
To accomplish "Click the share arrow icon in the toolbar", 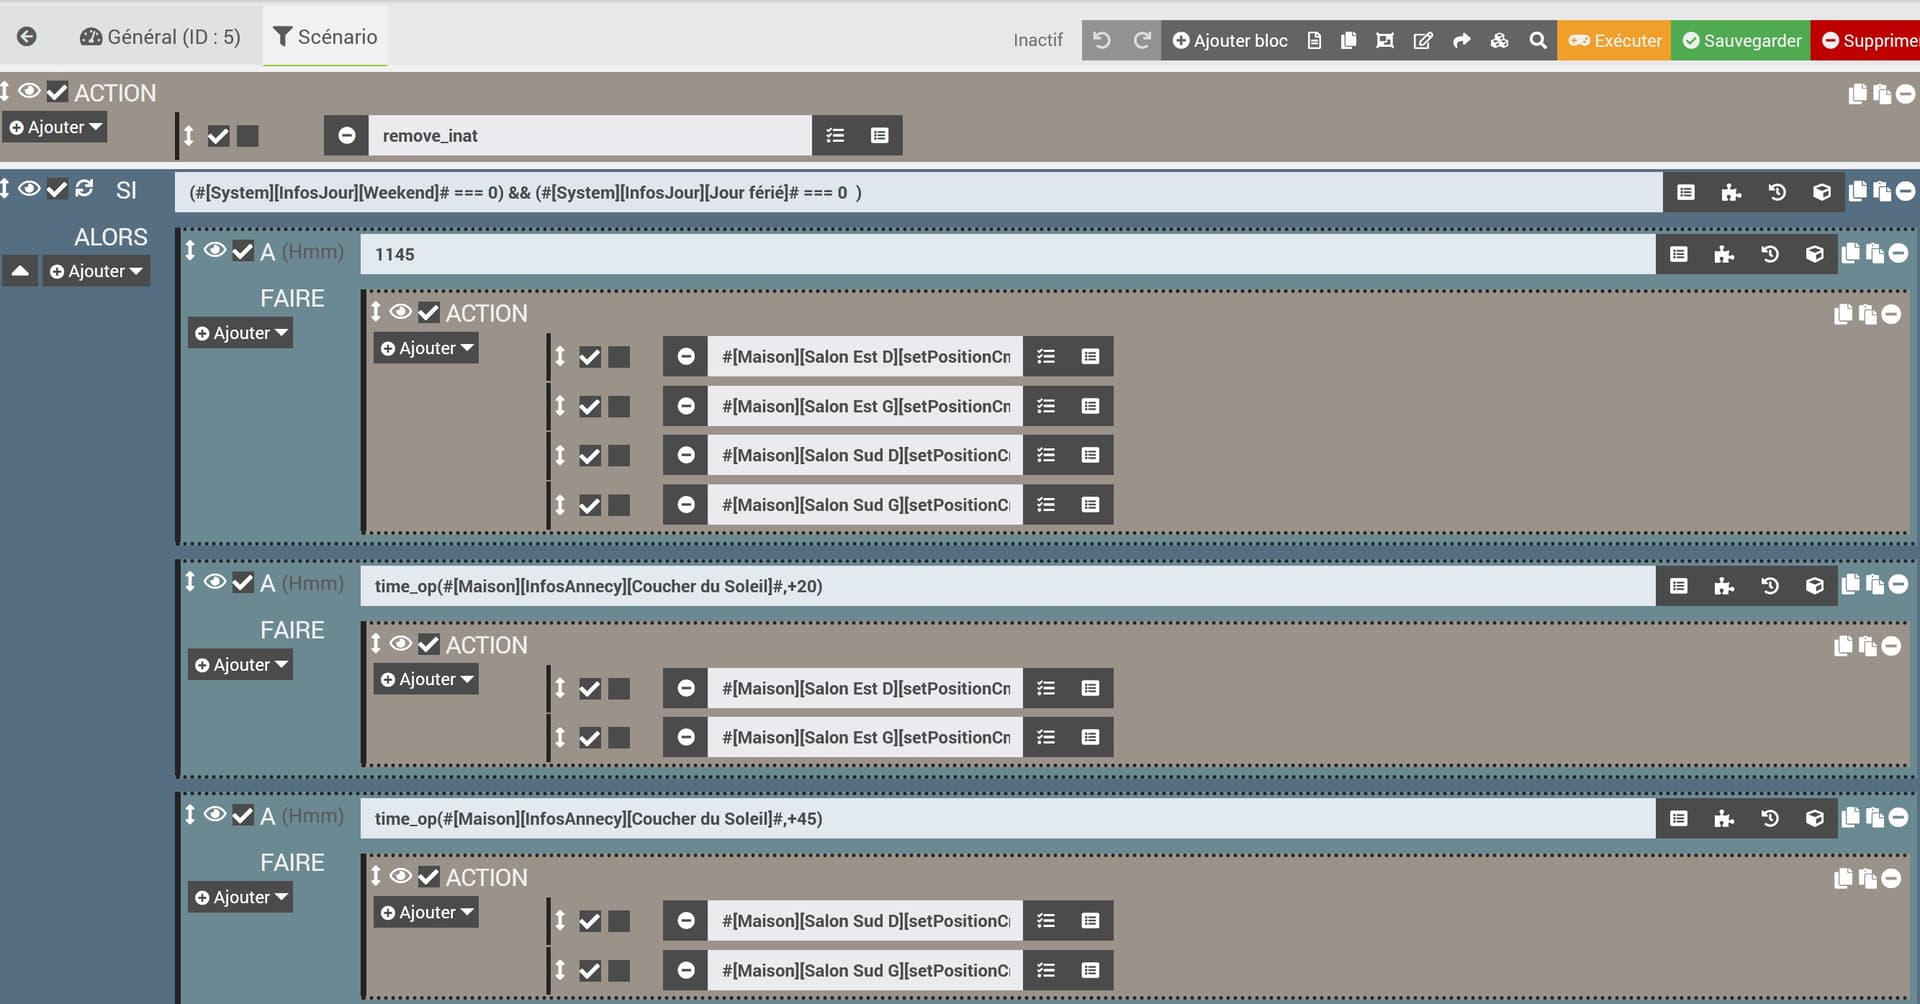I will 1461,40.
